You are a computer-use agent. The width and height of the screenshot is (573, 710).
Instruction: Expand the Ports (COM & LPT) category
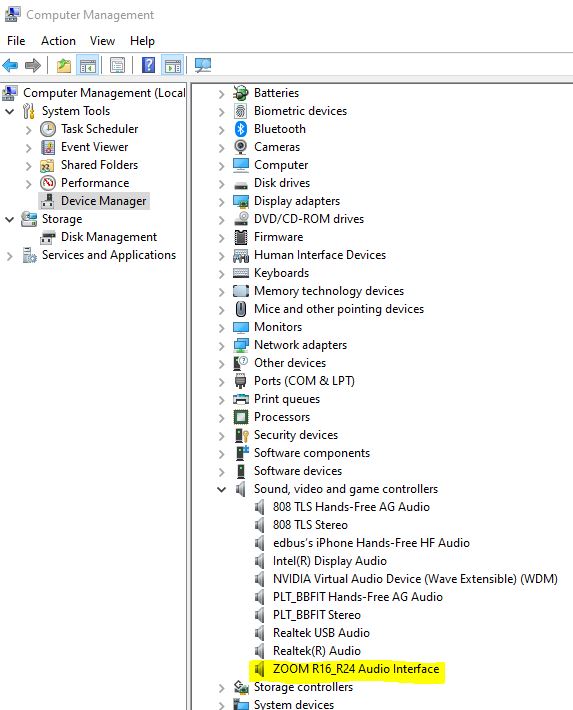tap(221, 382)
